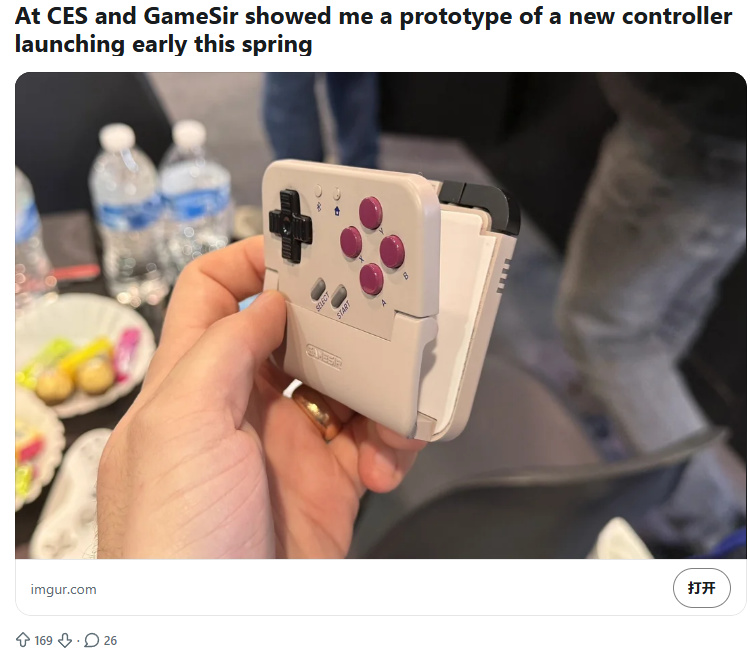Click the 打开 button
750x664 pixels.
click(701, 588)
